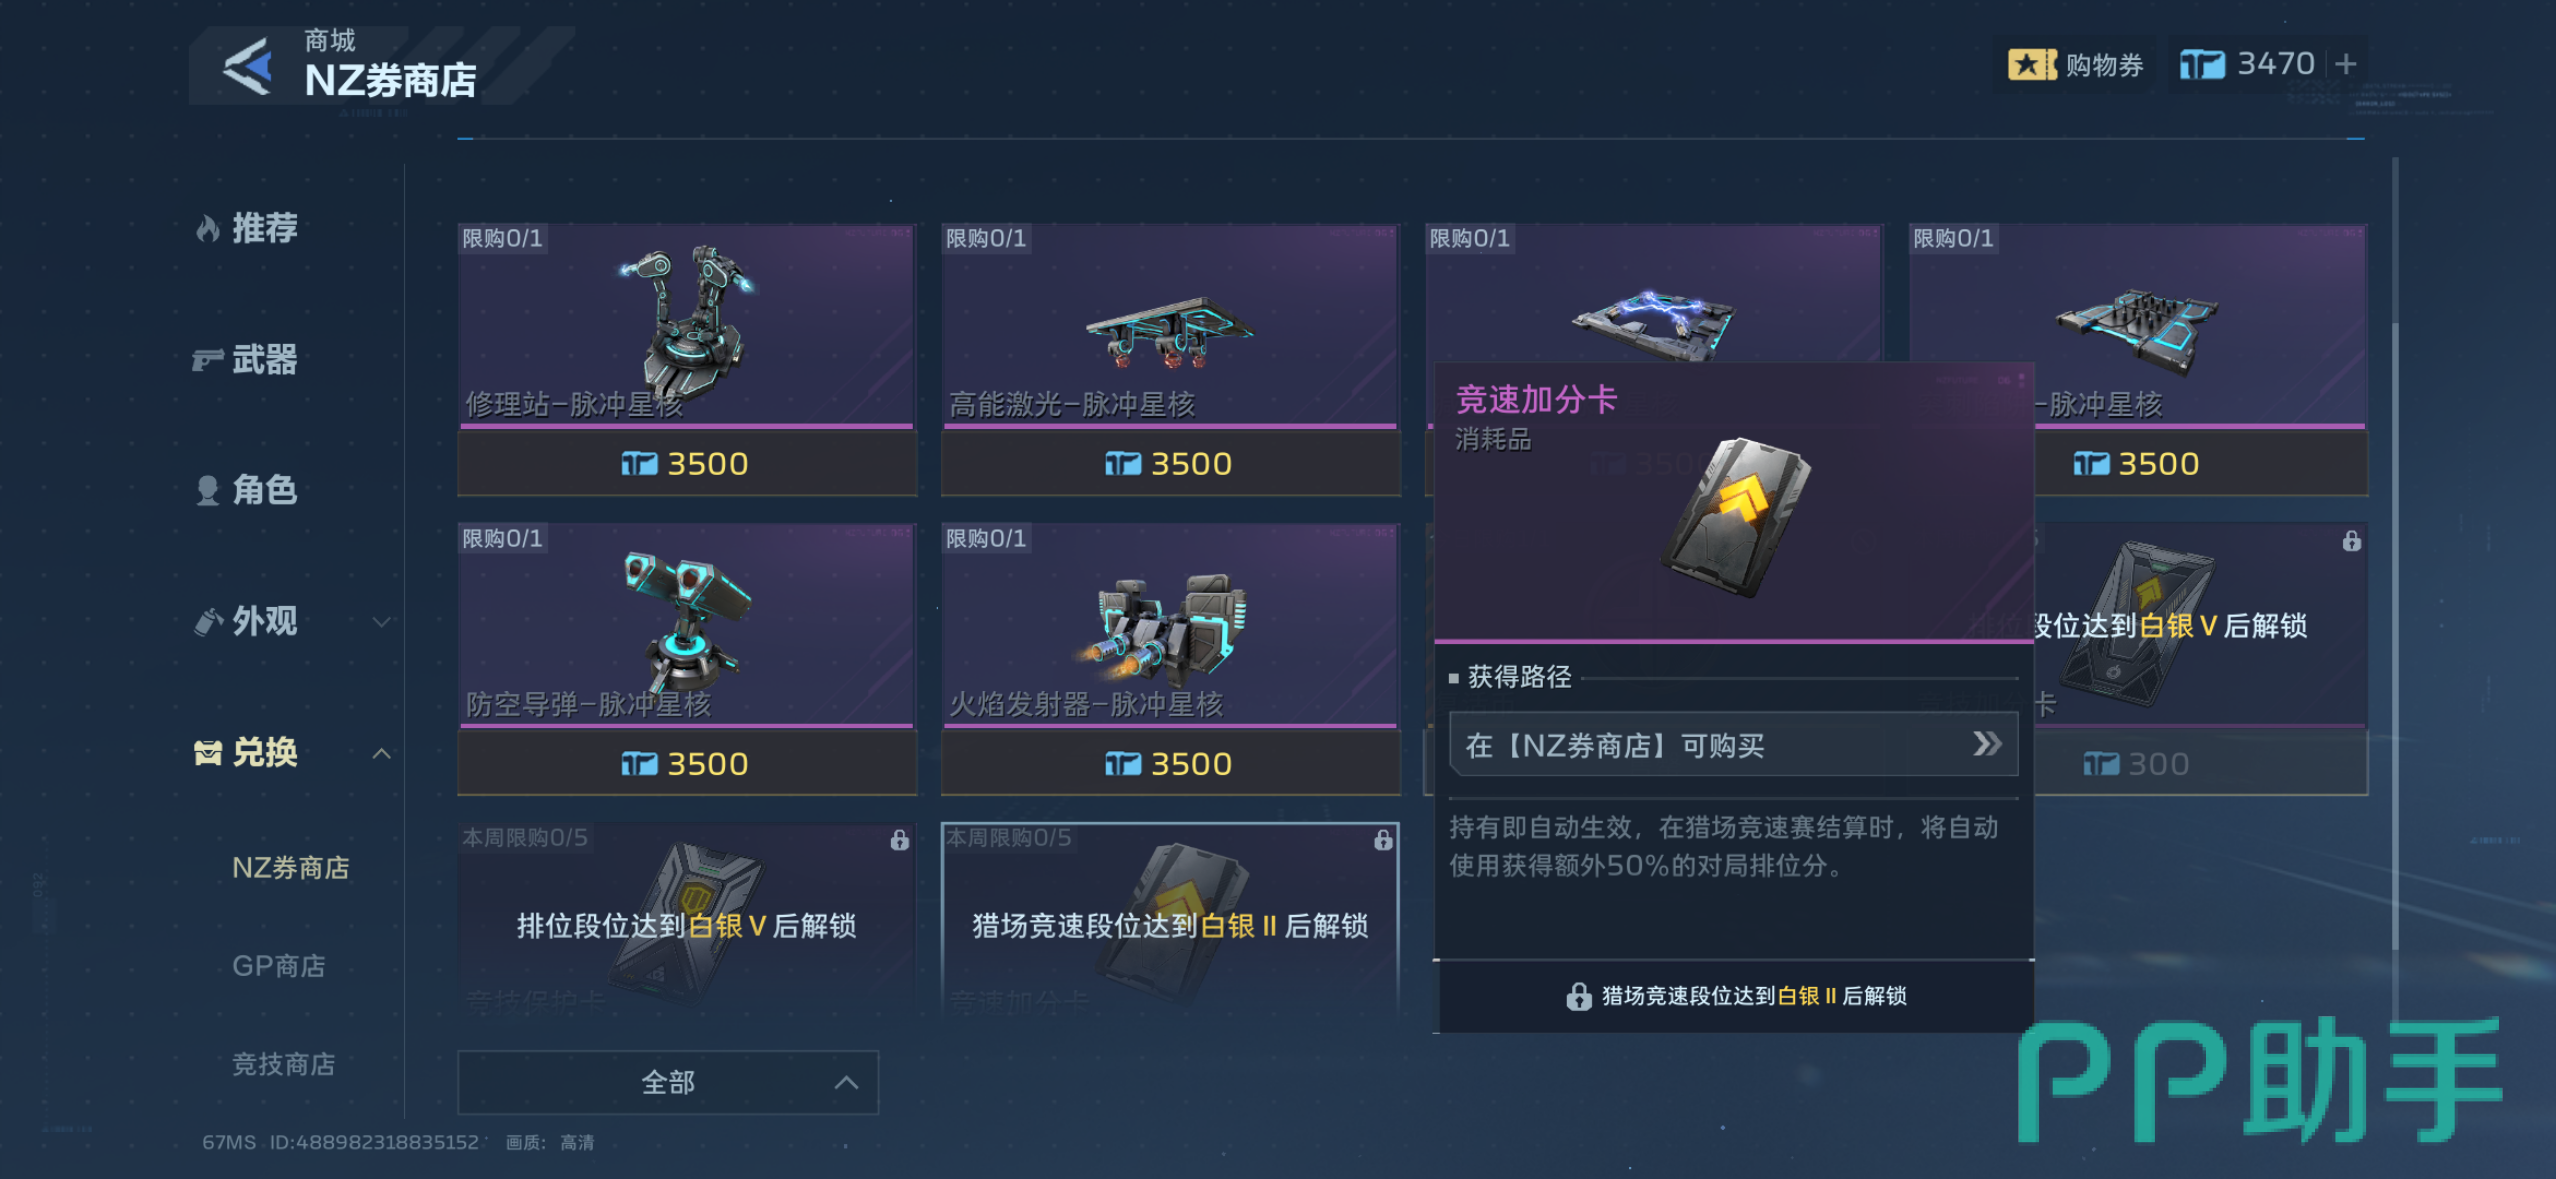Image resolution: width=2556 pixels, height=1179 pixels.
Task: Select the 推荐 flame category
Action: coord(246,228)
